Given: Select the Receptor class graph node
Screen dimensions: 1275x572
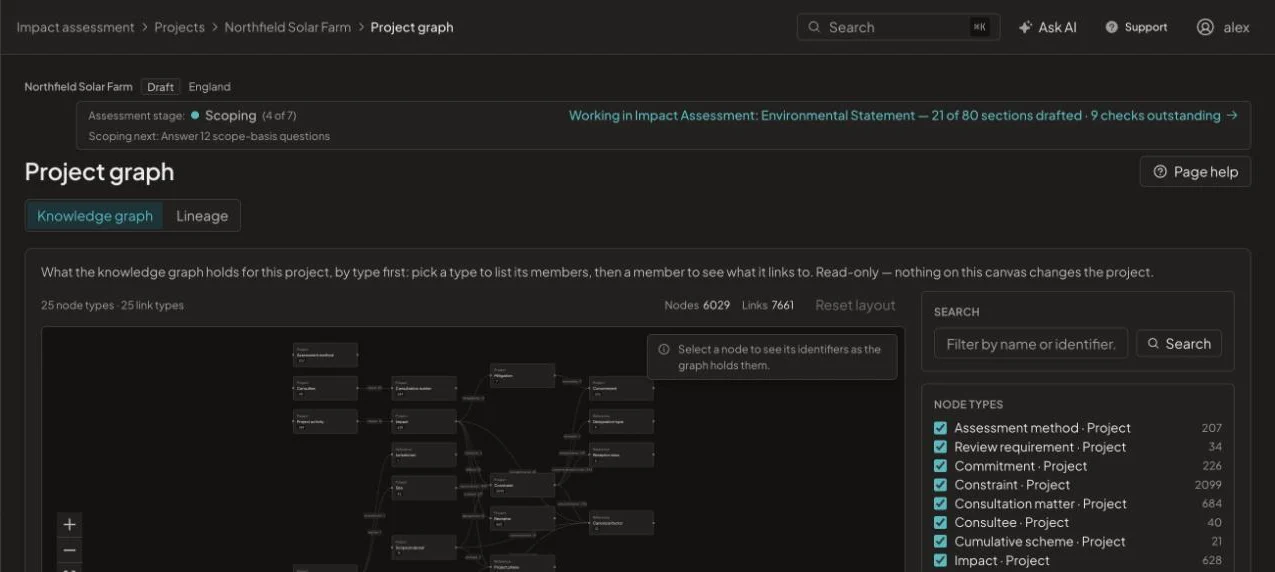Looking at the screenshot, I should click(x=621, y=455).
